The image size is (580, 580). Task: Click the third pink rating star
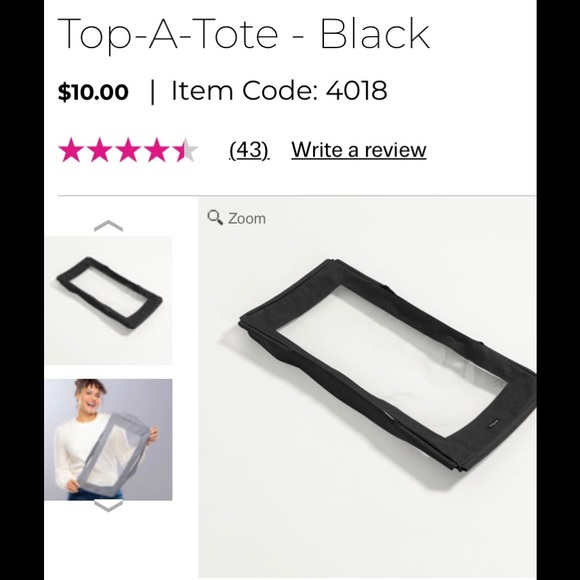(128, 150)
